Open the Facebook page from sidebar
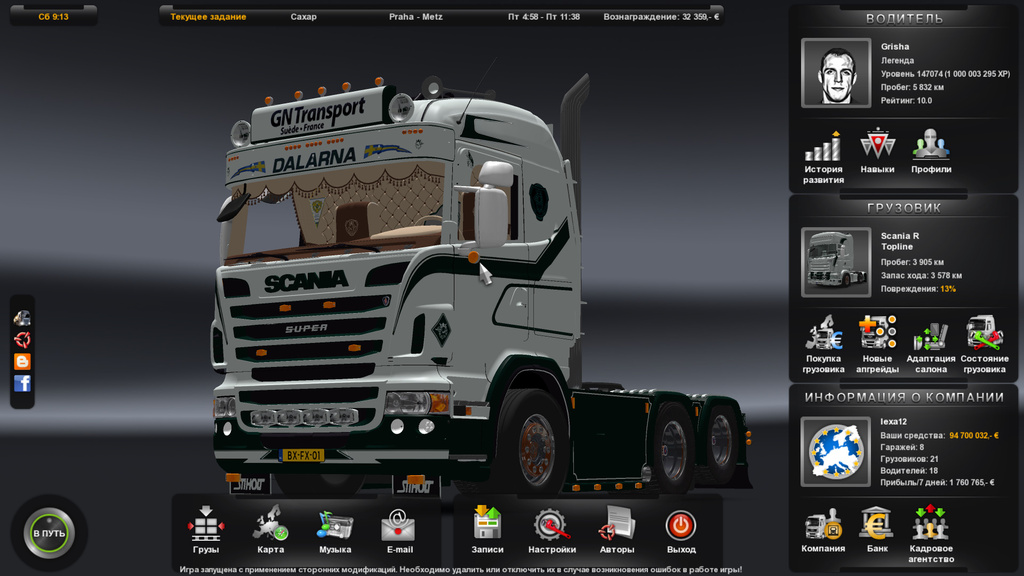The width and height of the screenshot is (1024, 576). pyautogui.click(x=21, y=381)
